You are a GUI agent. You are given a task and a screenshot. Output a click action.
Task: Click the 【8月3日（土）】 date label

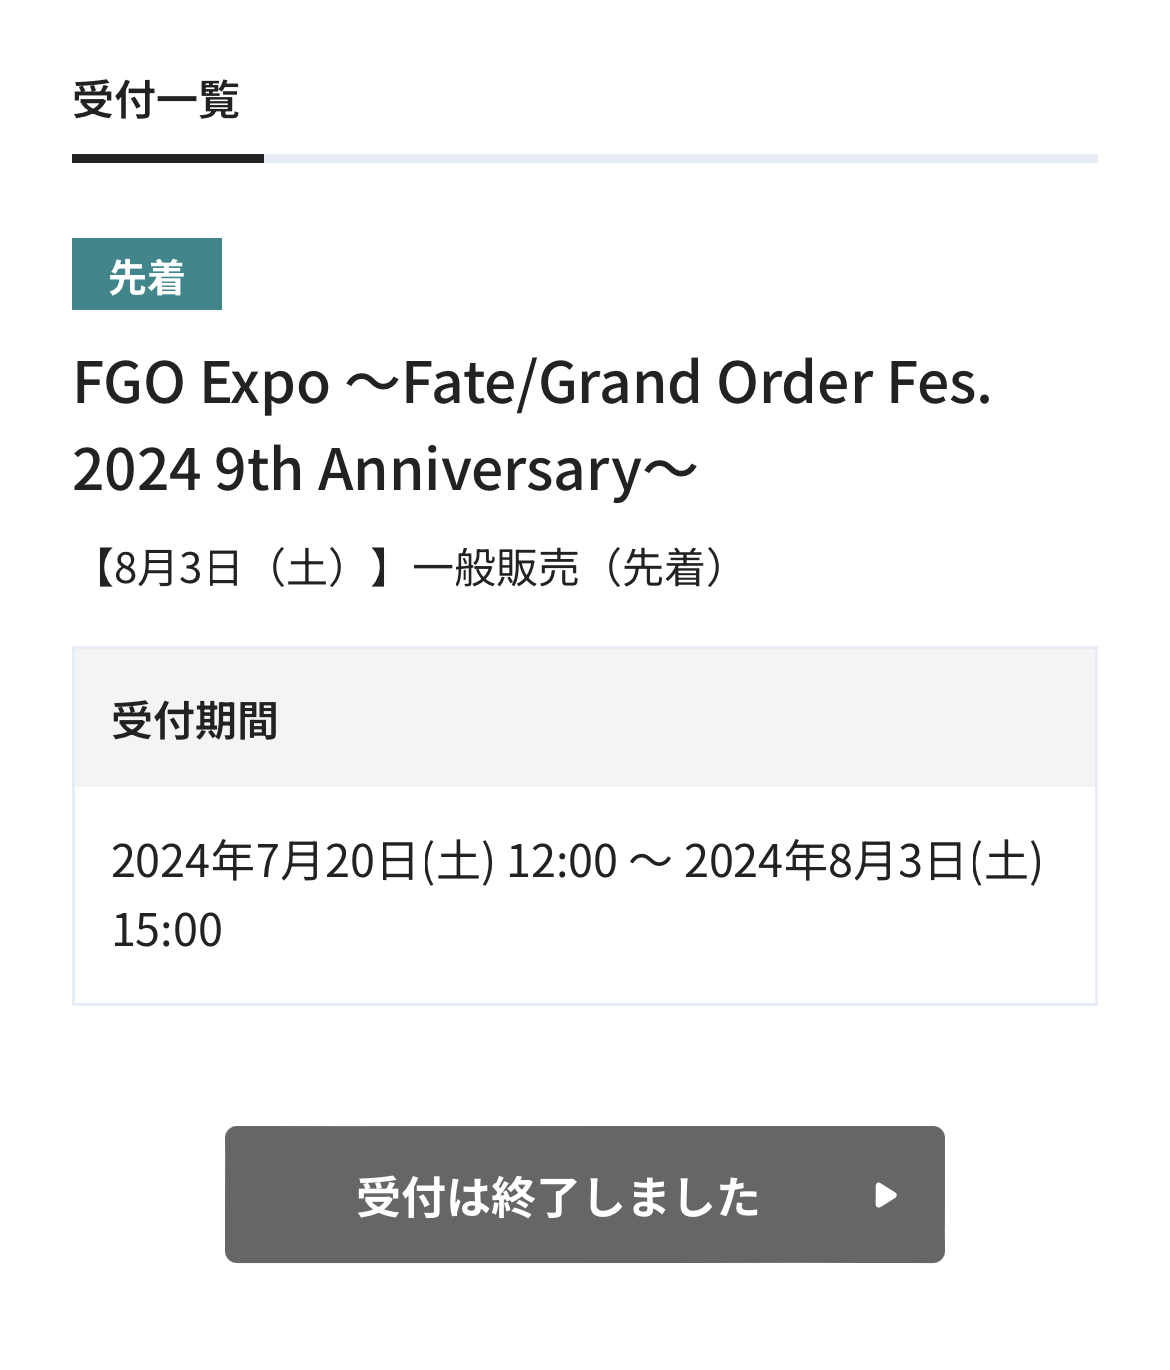(x=240, y=568)
